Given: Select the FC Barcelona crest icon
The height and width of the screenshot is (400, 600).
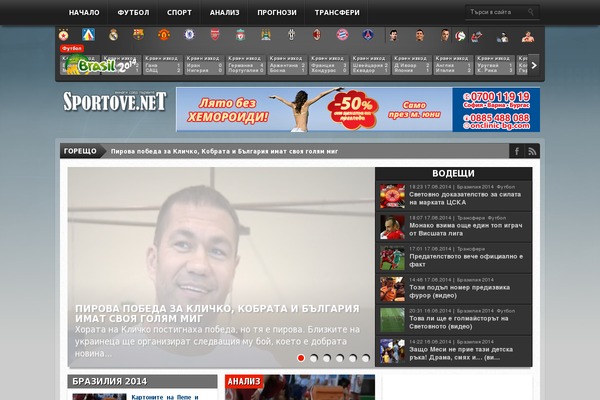Looking at the screenshot, I should tap(138, 35).
